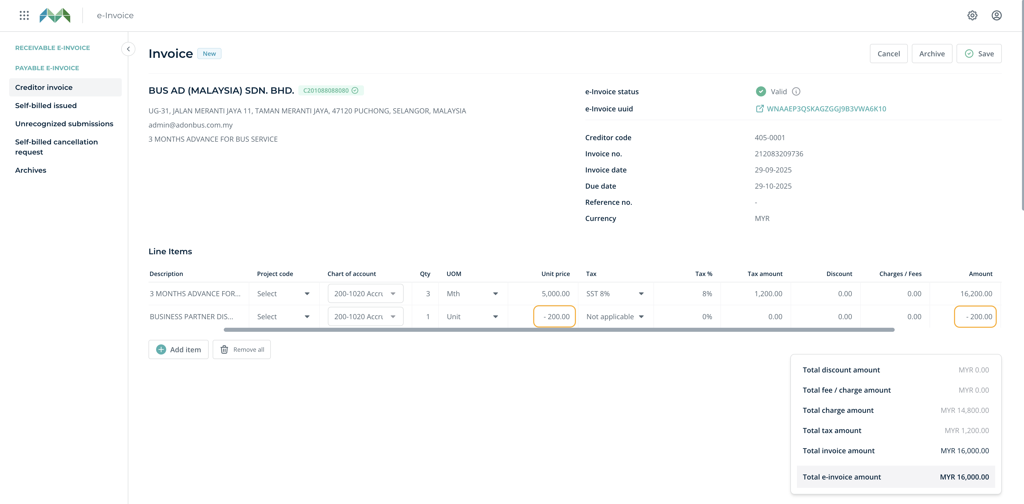Click the invoice date 29-09-2025
The height and width of the screenshot is (504, 1024).
tap(773, 170)
